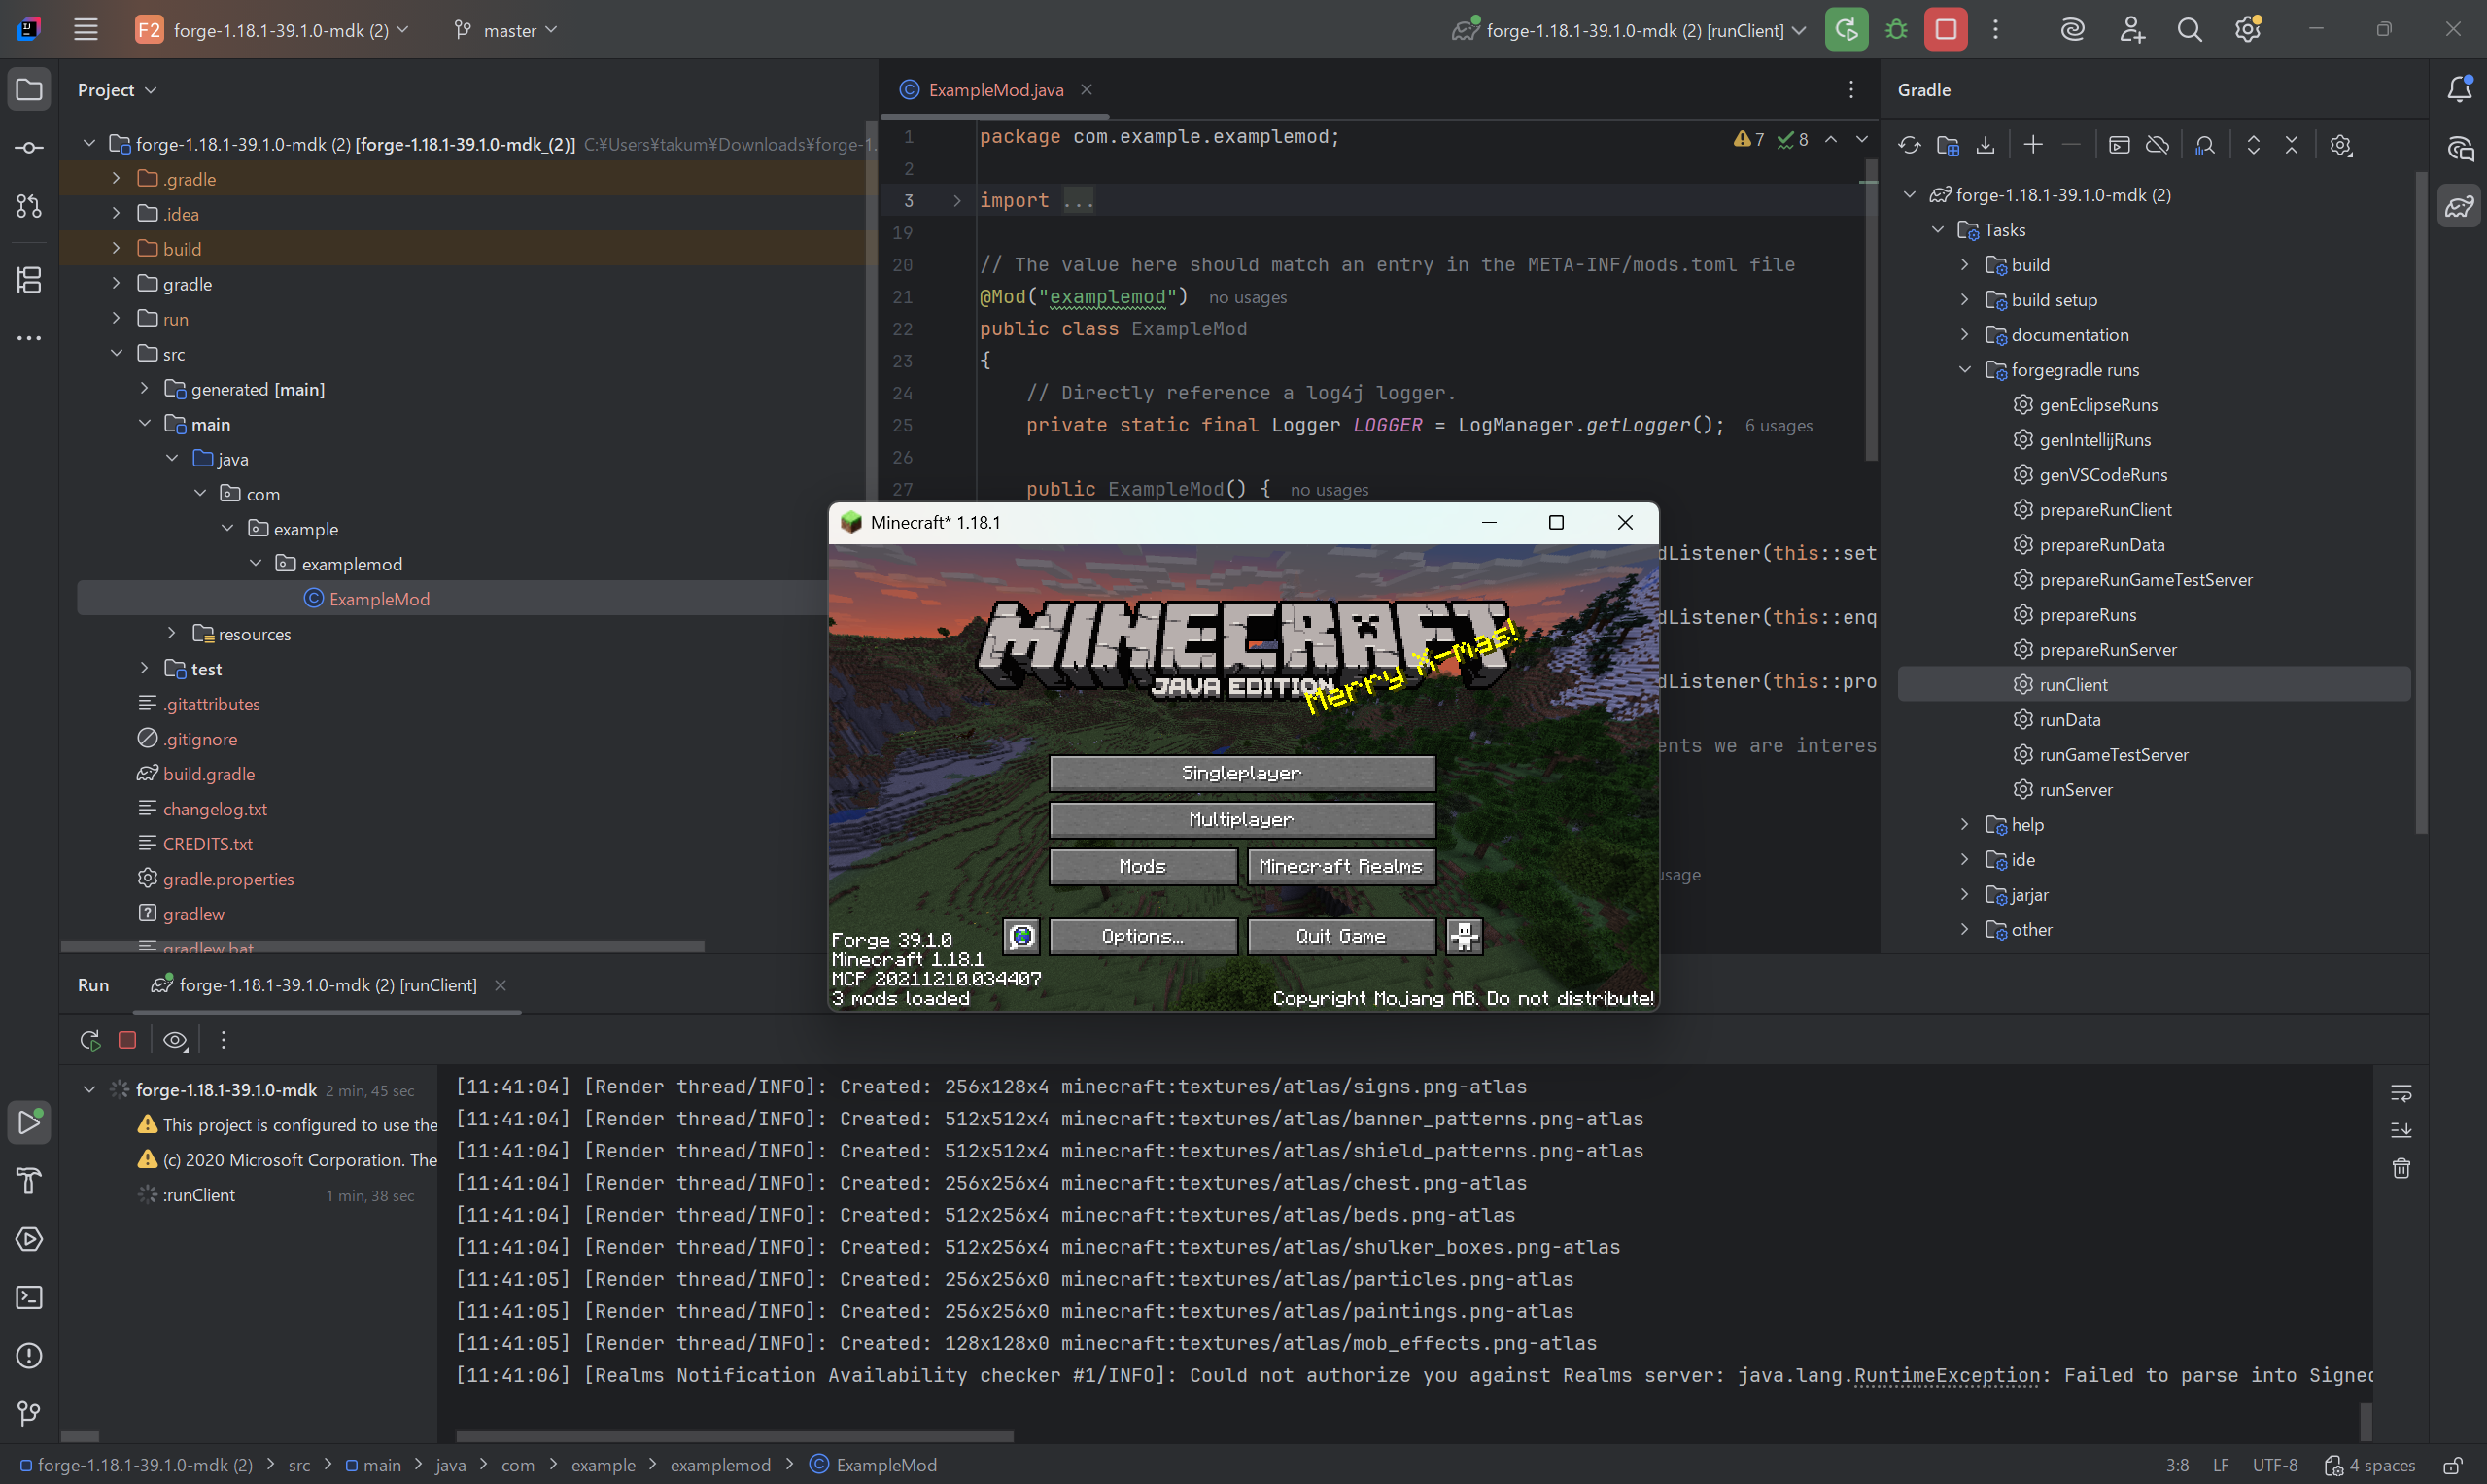Download sources in the Gradle panel

(1985, 145)
